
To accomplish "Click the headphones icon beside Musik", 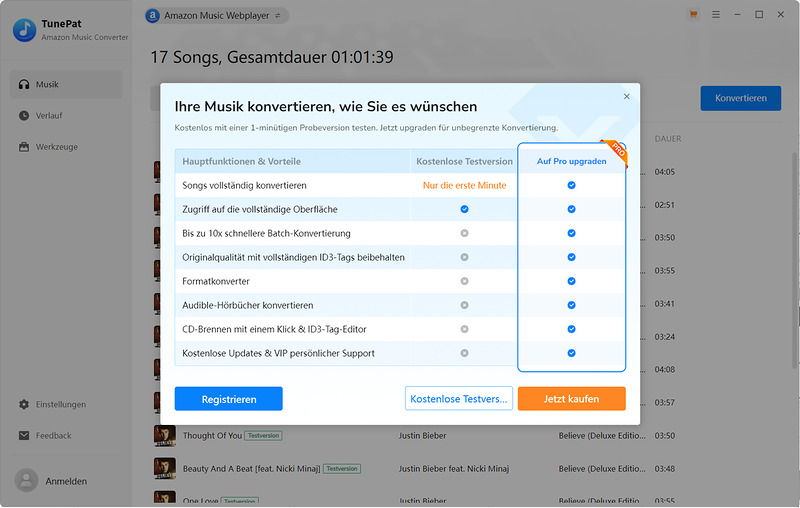I will pyautogui.click(x=24, y=84).
